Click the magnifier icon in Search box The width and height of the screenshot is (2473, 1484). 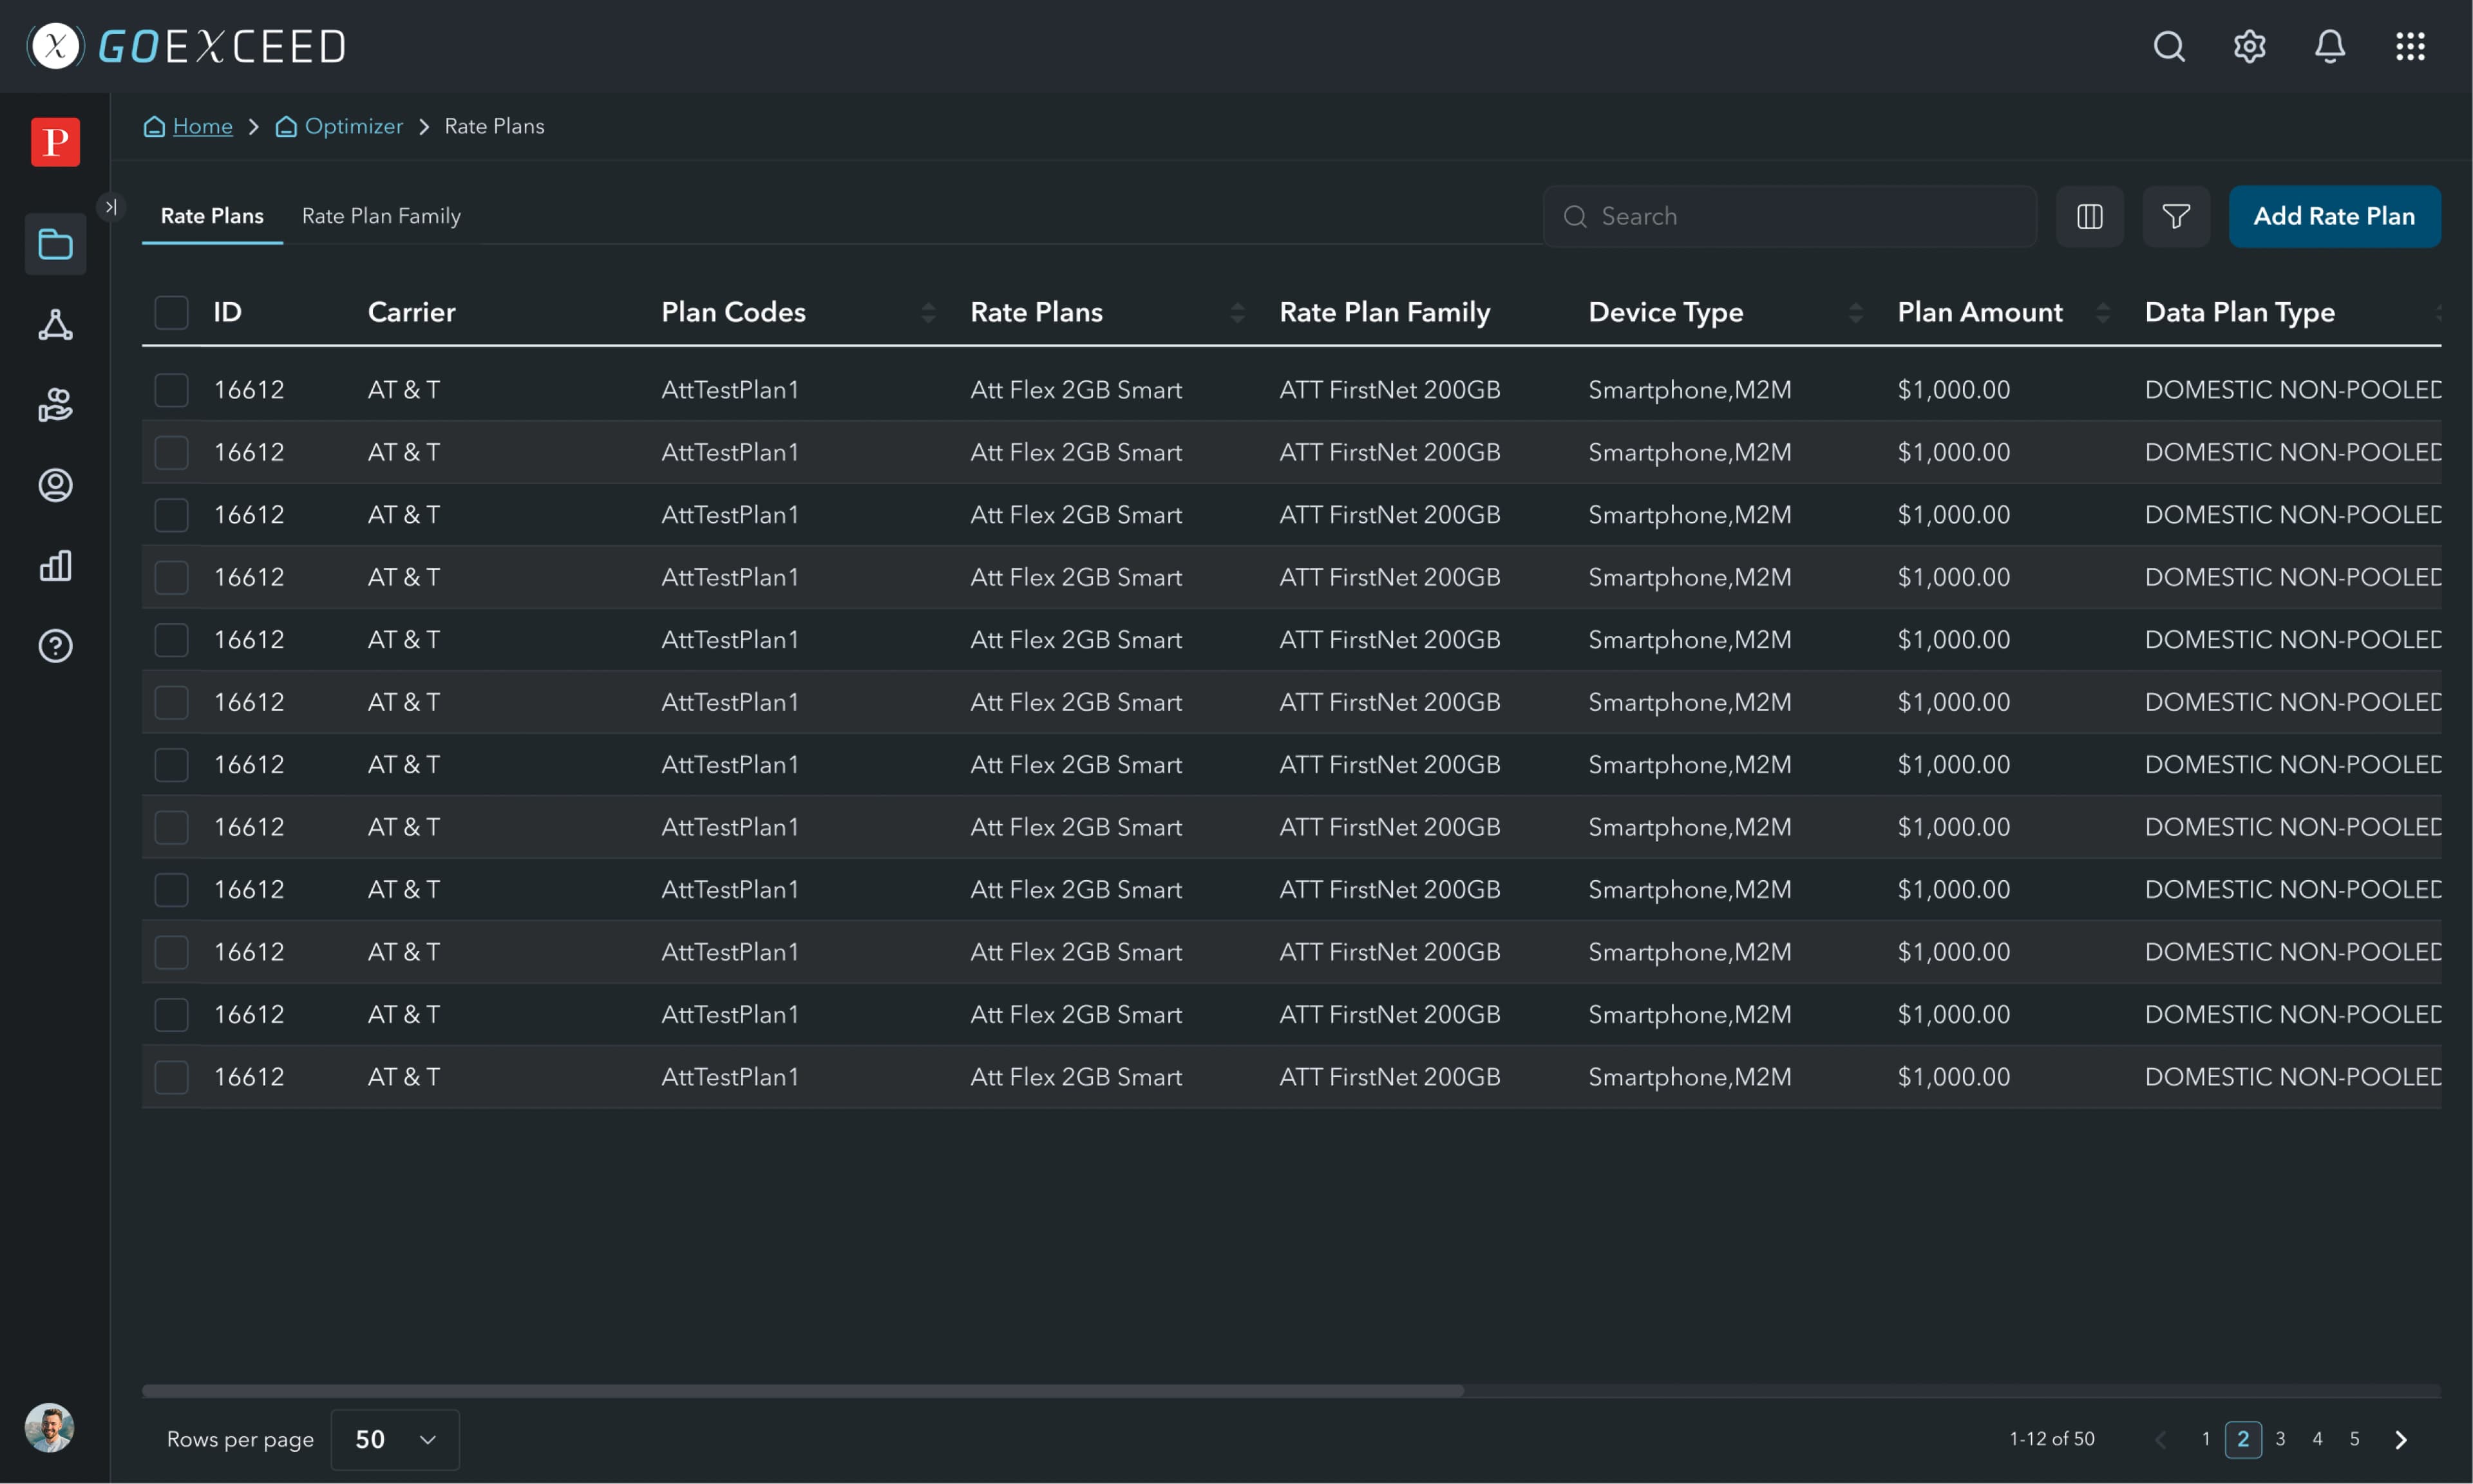1575,216
